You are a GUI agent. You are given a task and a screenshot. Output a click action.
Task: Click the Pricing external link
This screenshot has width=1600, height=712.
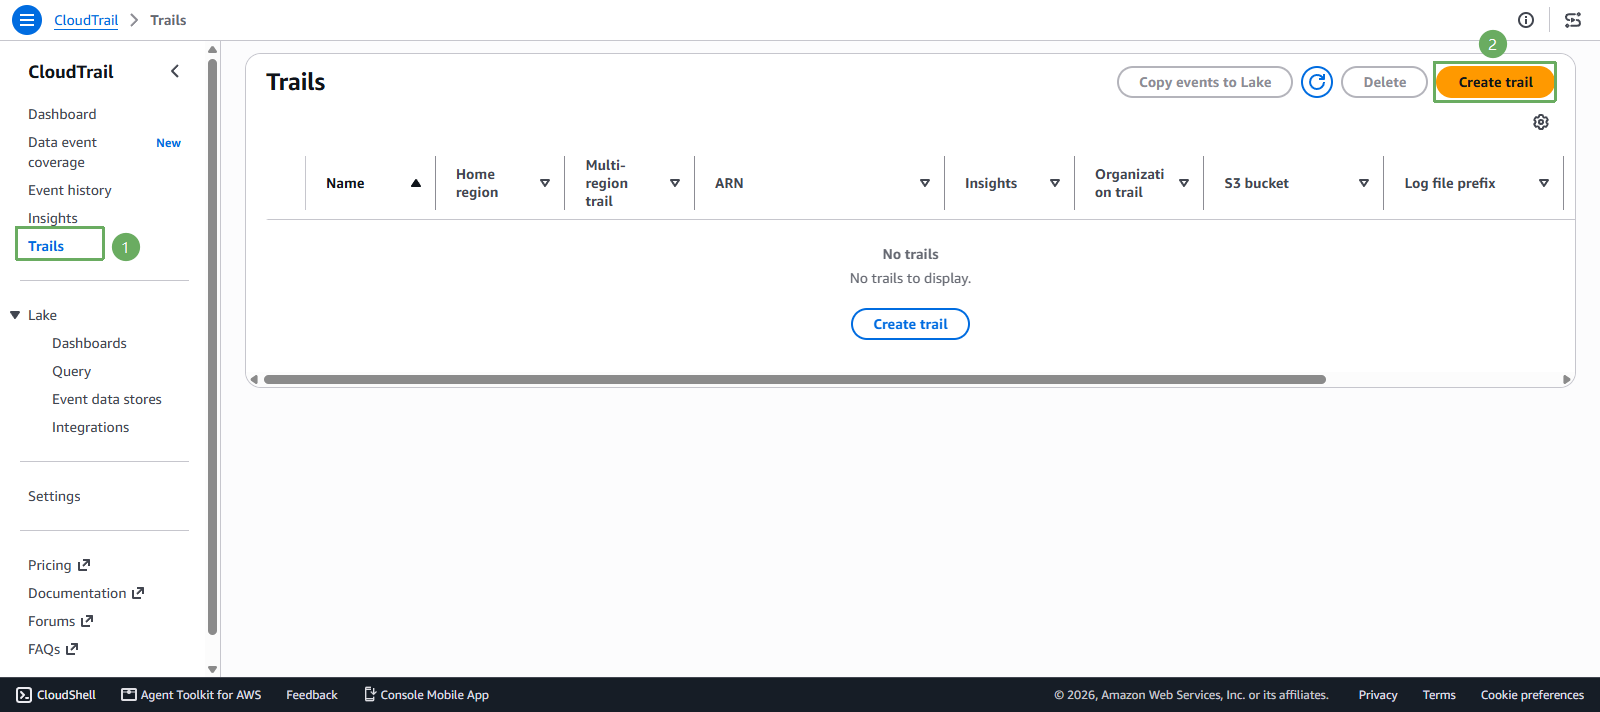(59, 565)
